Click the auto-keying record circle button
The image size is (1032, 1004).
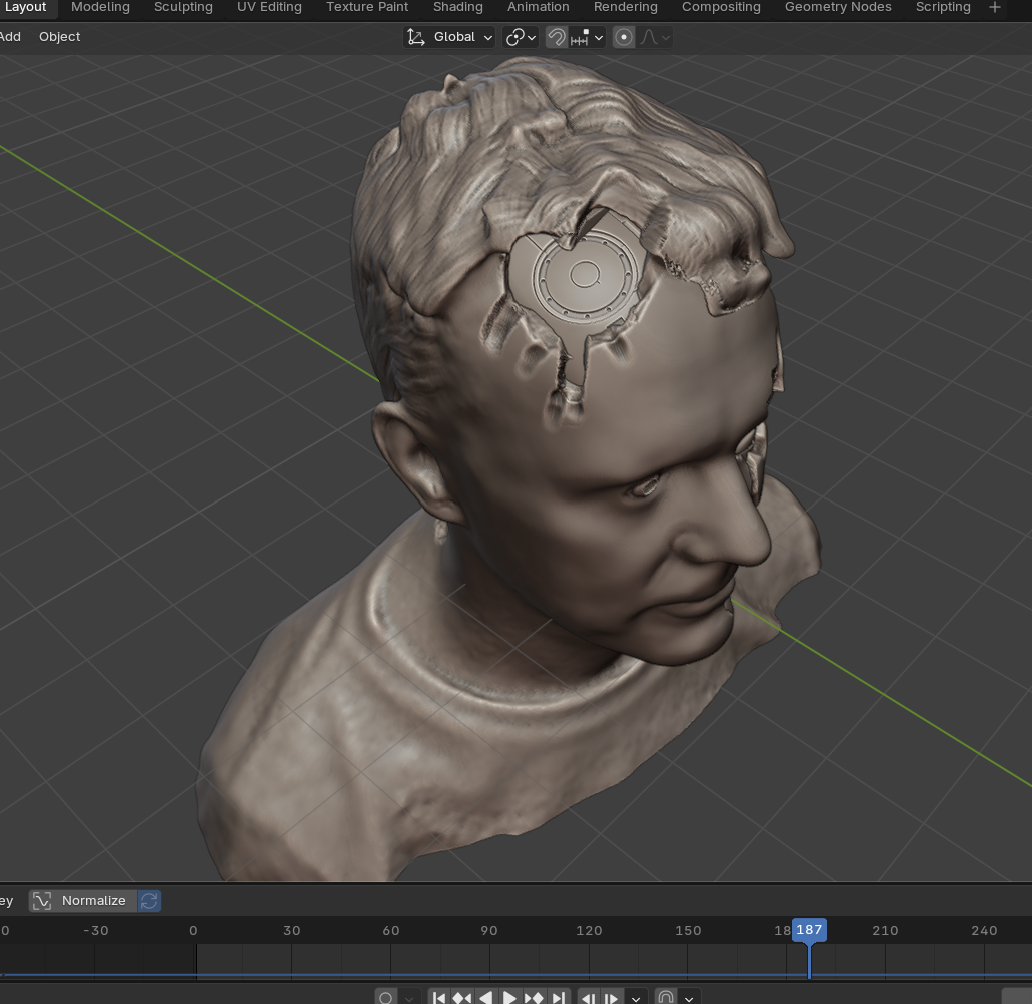click(386, 997)
